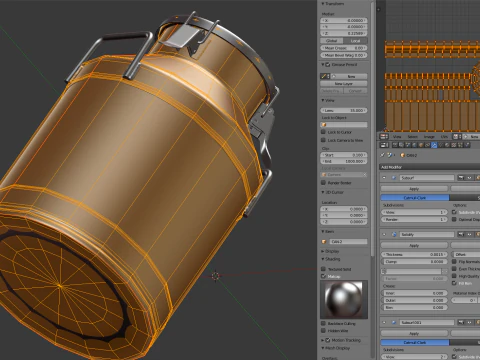The width and height of the screenshot is (480, 360).
Task: Click the UV editor's editor-type icon
Action: coord(383,137)
